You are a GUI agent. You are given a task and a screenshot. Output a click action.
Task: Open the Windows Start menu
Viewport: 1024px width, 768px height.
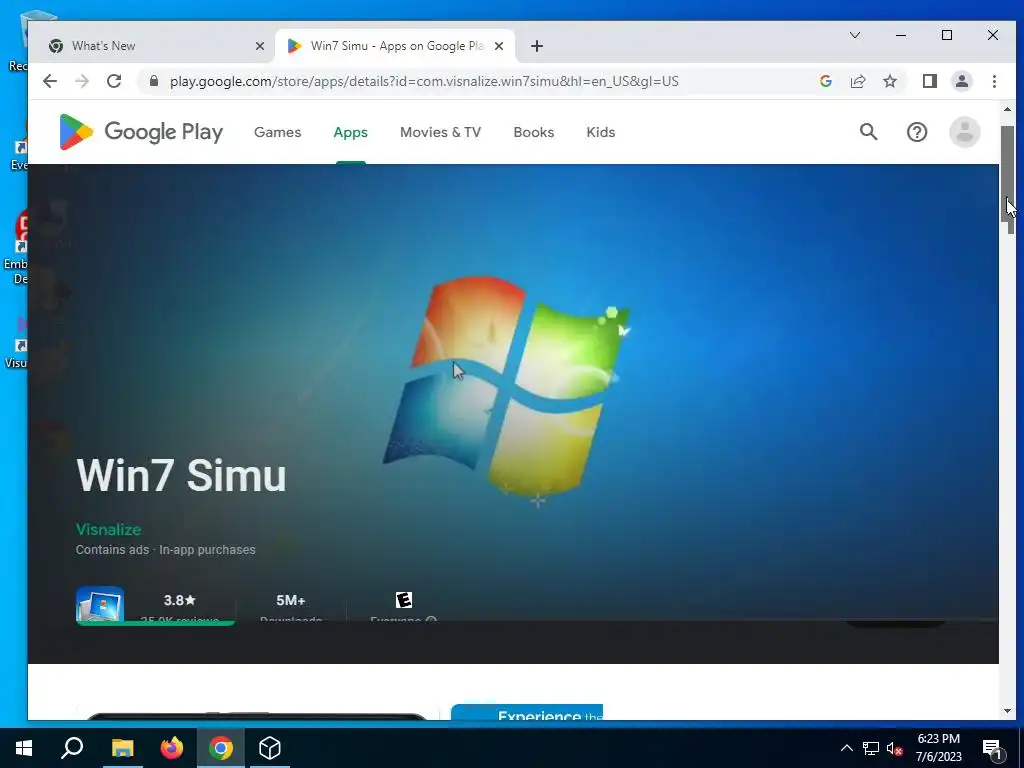pos(24,748)
